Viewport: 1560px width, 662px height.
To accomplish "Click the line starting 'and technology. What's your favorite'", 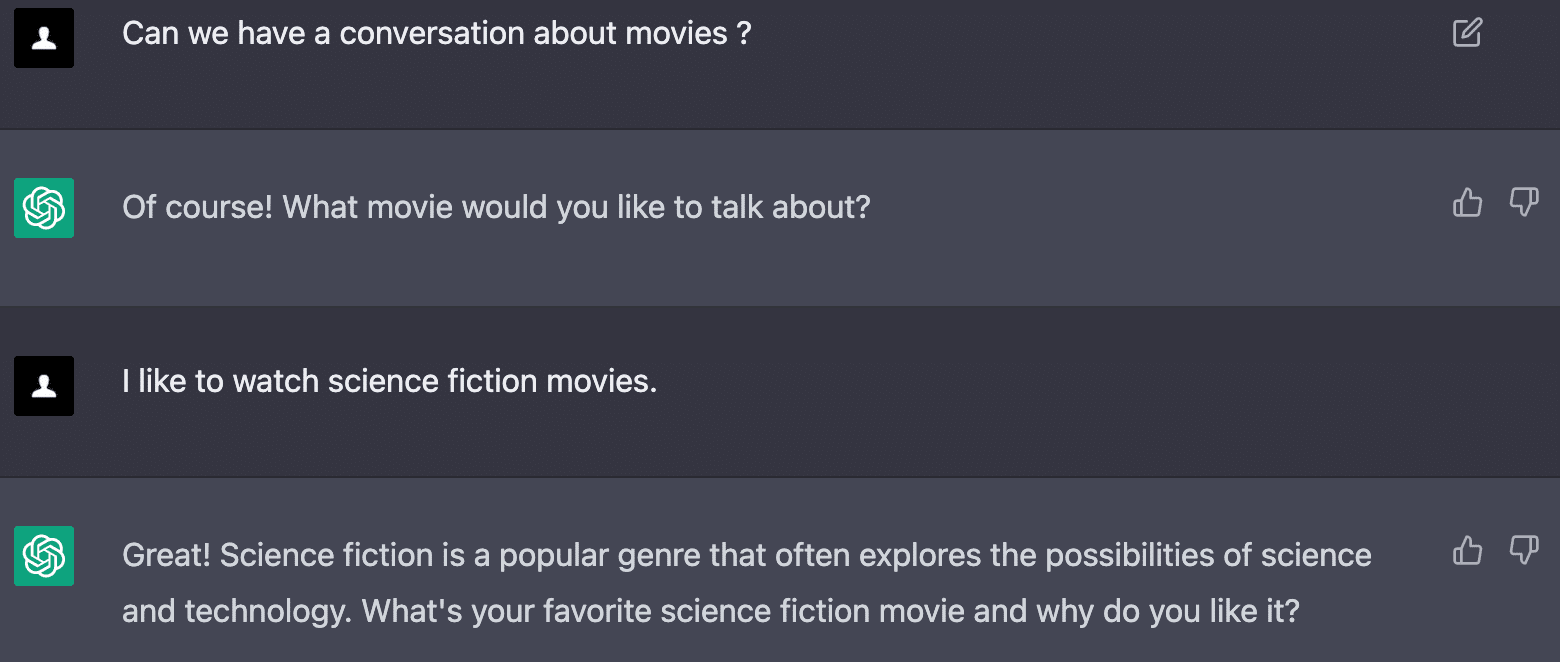I will click(x=710, y=611).
